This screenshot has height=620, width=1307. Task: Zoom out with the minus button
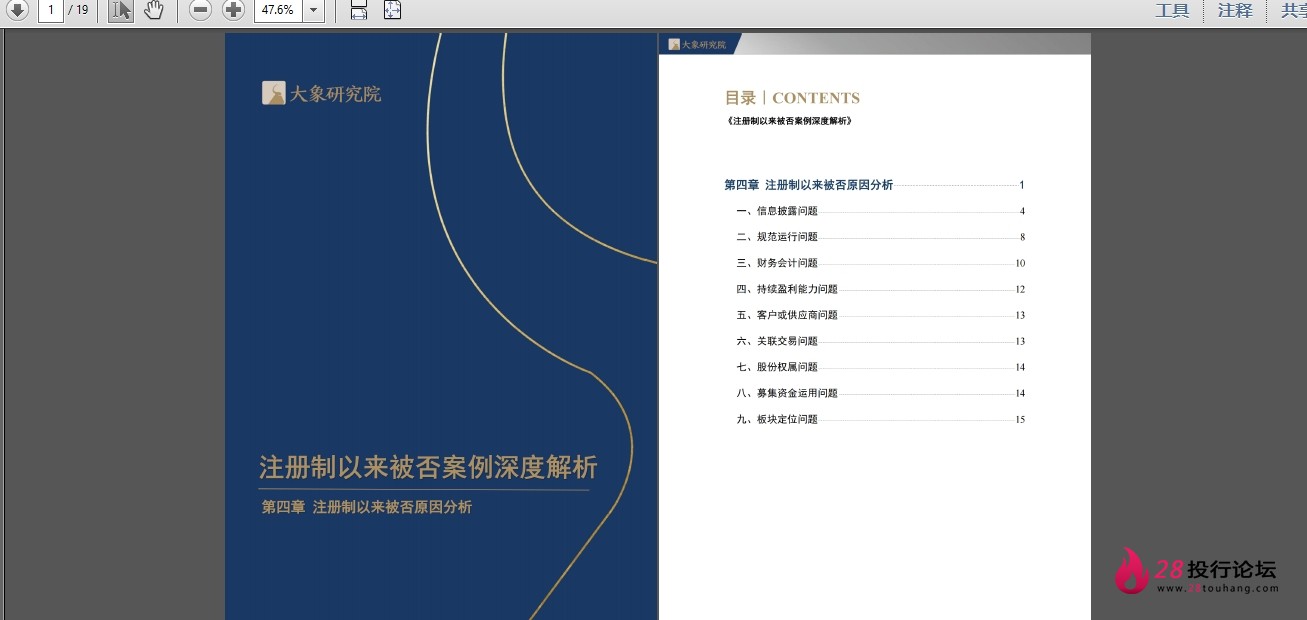point(200,10)
